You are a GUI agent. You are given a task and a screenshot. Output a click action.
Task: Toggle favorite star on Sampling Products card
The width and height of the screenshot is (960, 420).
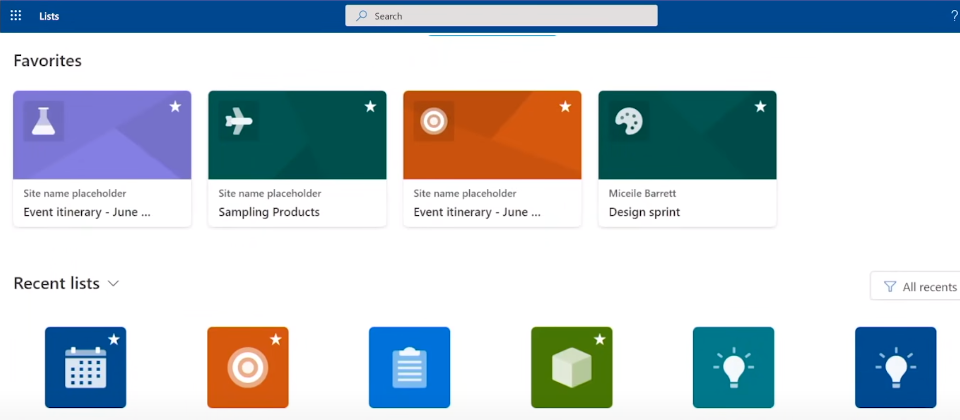point(370,107)
